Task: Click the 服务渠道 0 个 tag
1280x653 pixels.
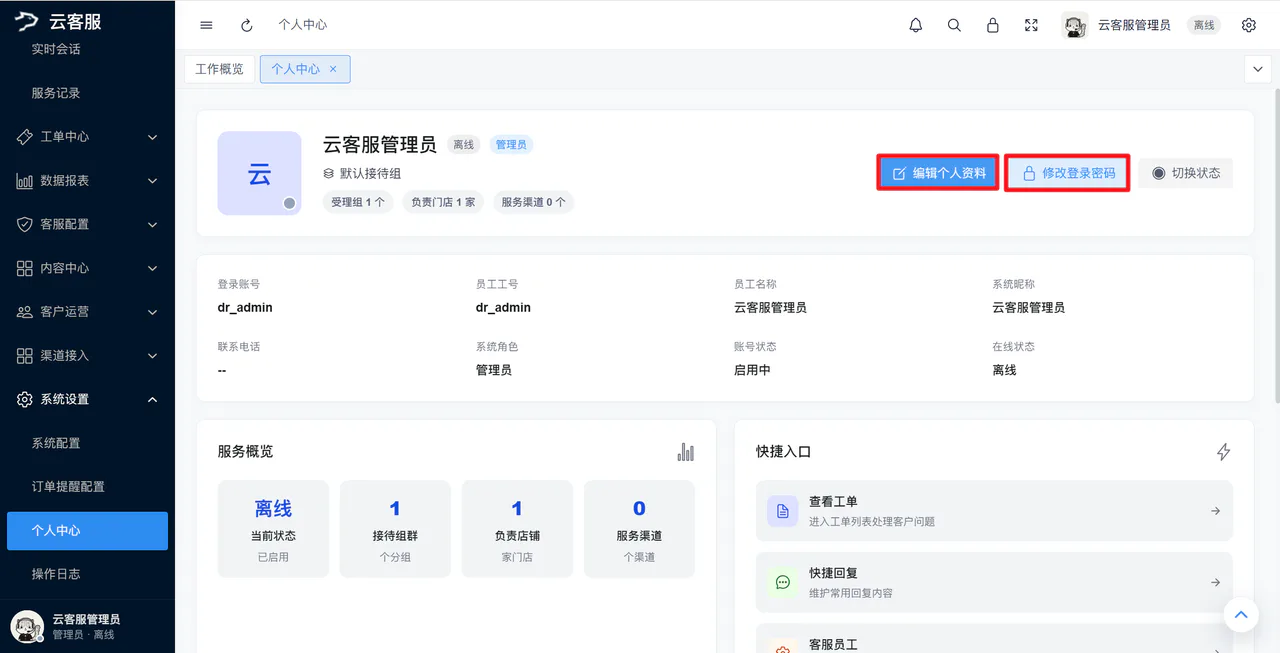Action: point(533,202)
